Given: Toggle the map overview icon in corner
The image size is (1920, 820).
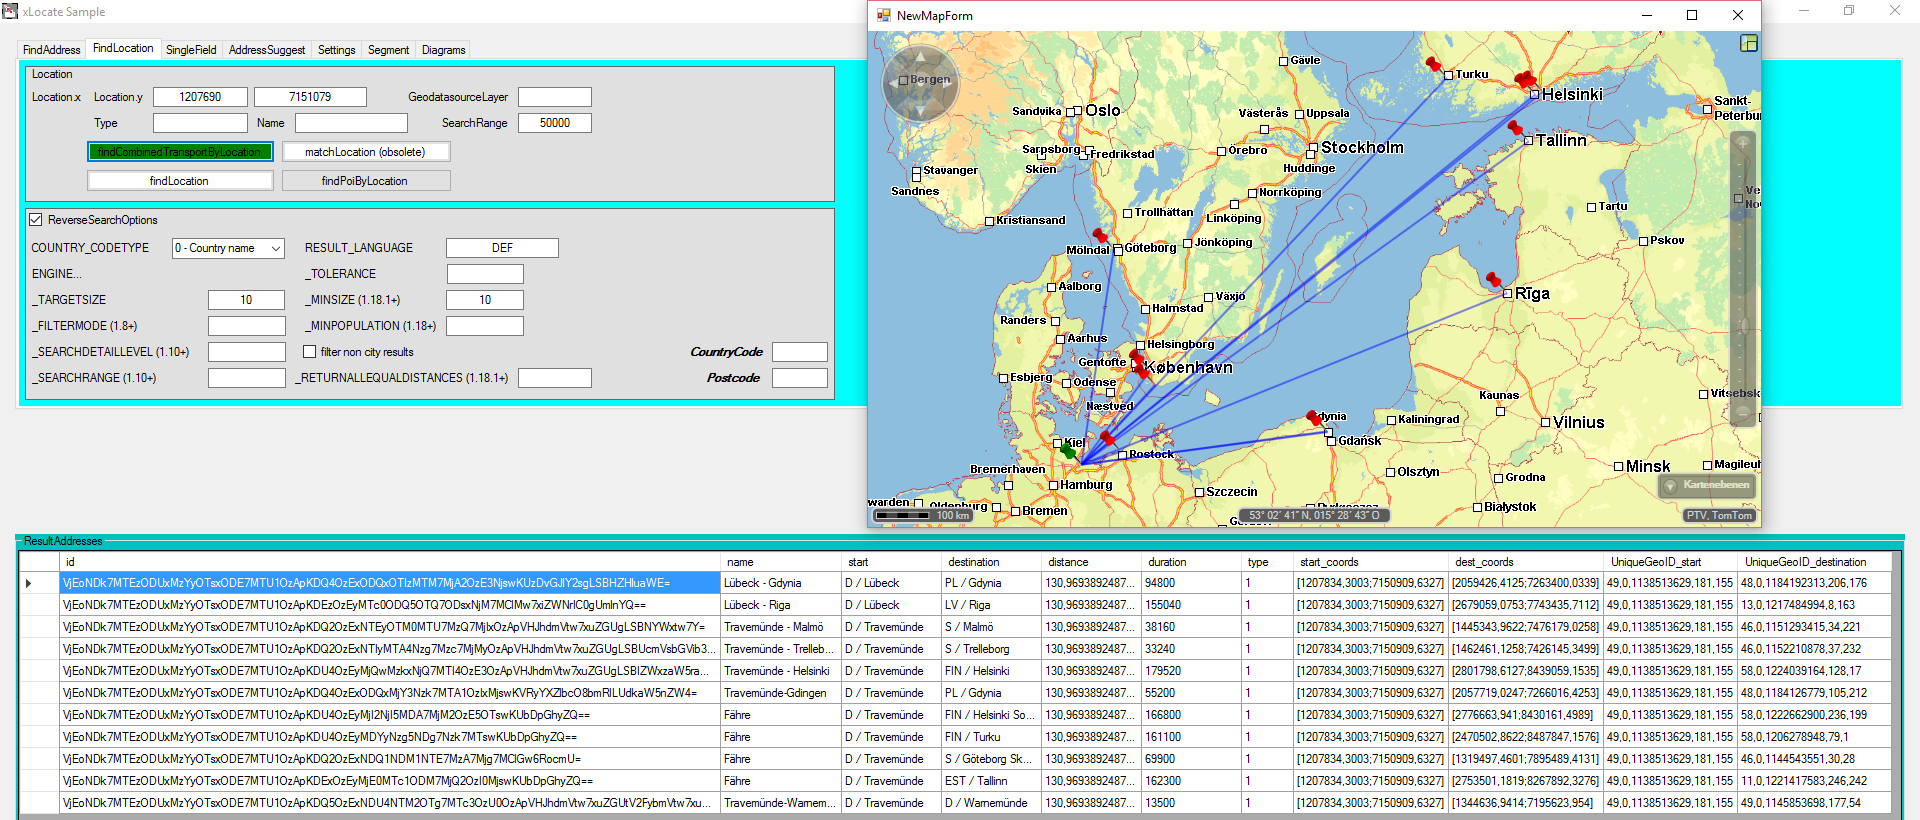Looking at the screenshot, I should coord(1748,43).
